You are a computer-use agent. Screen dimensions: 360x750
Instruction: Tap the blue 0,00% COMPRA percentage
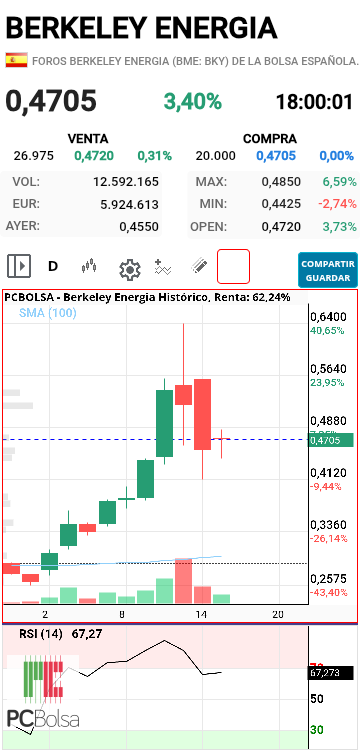337,155
